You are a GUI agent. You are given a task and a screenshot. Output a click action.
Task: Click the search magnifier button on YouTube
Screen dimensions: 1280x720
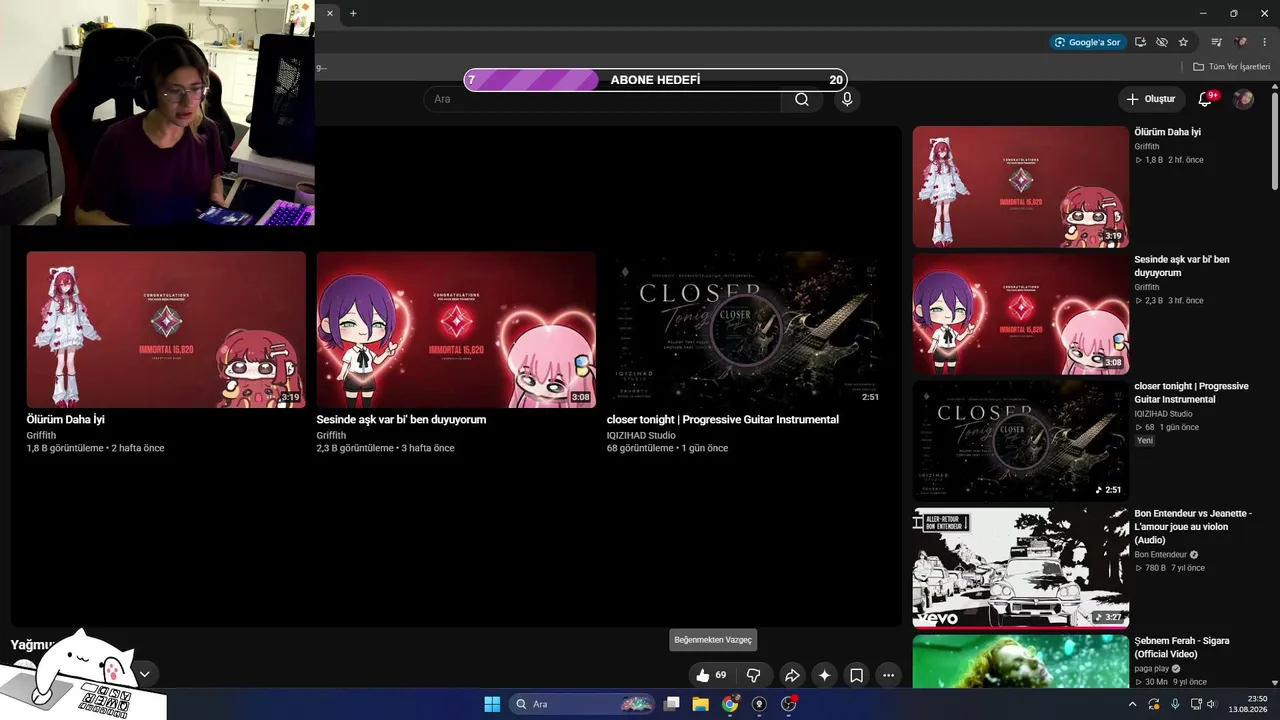(x=802, y=99)
